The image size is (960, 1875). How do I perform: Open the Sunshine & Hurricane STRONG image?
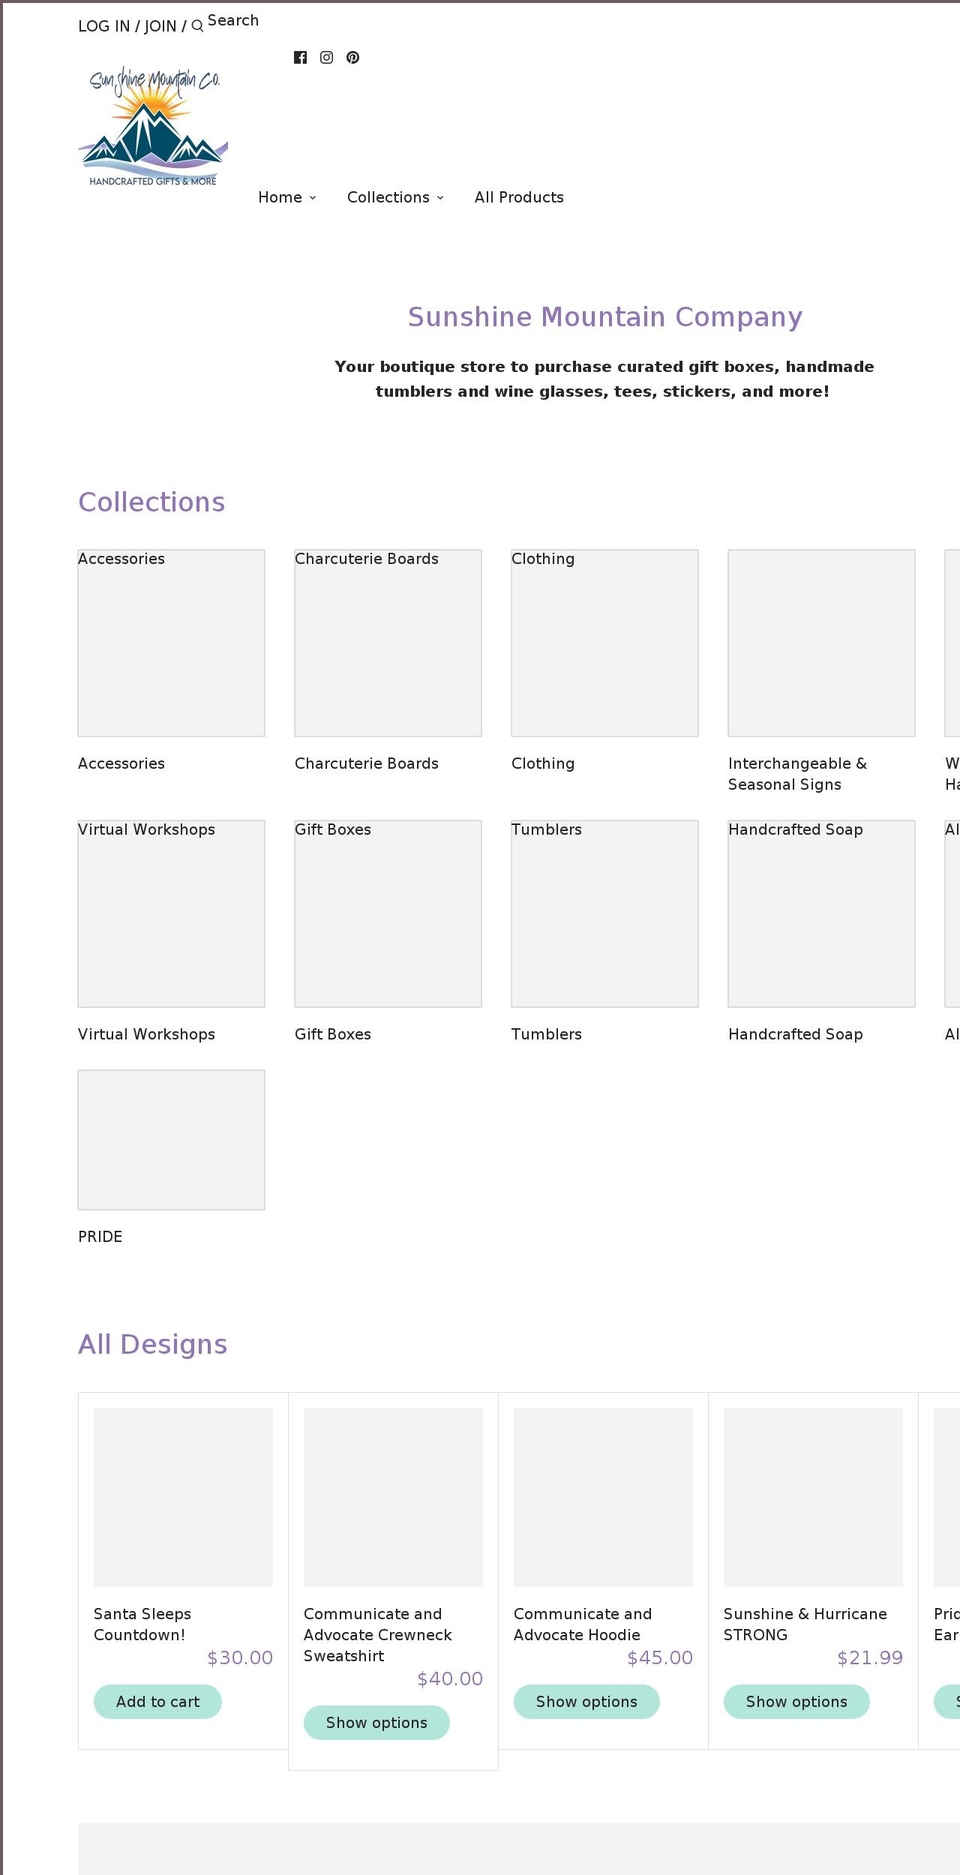813,1497
